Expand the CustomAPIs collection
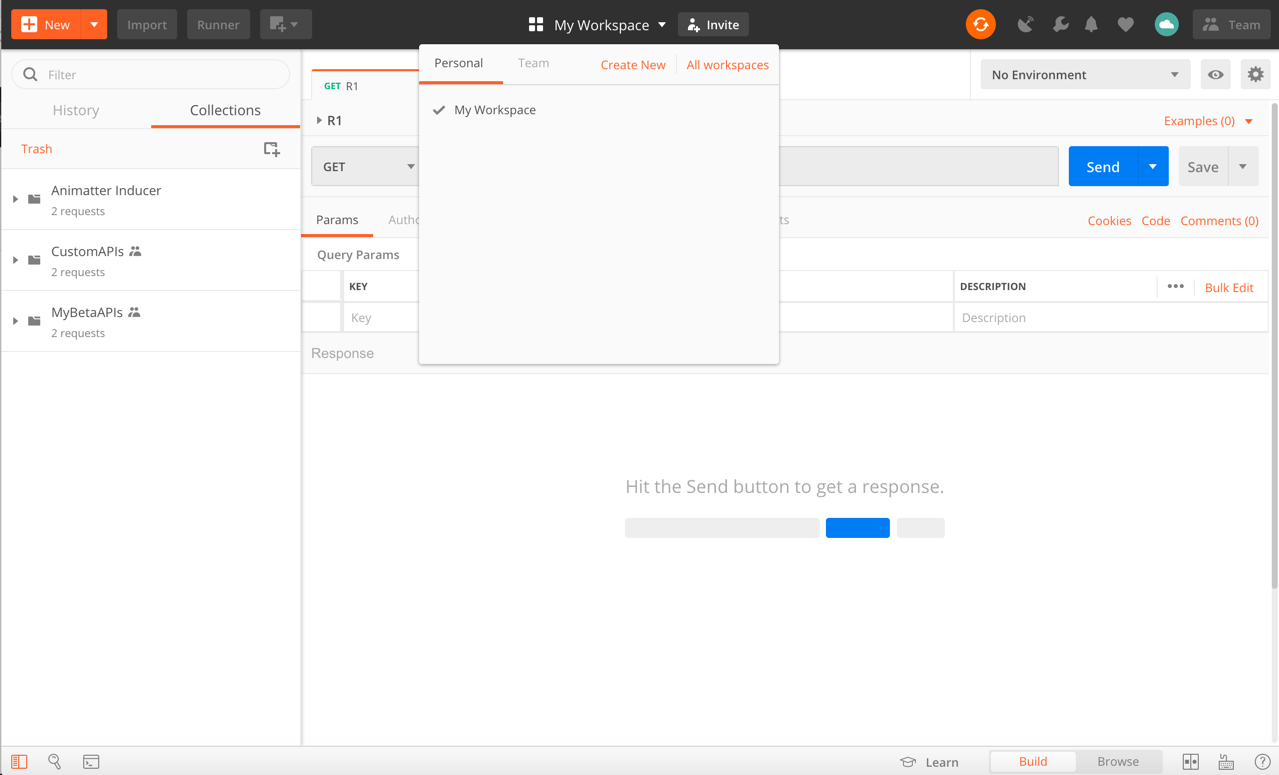The image size is (1279, 775). tap(15, 260)
